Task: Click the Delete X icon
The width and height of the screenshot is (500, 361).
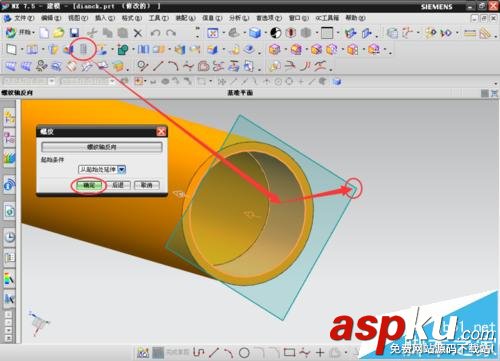Action: pos(138,33)
